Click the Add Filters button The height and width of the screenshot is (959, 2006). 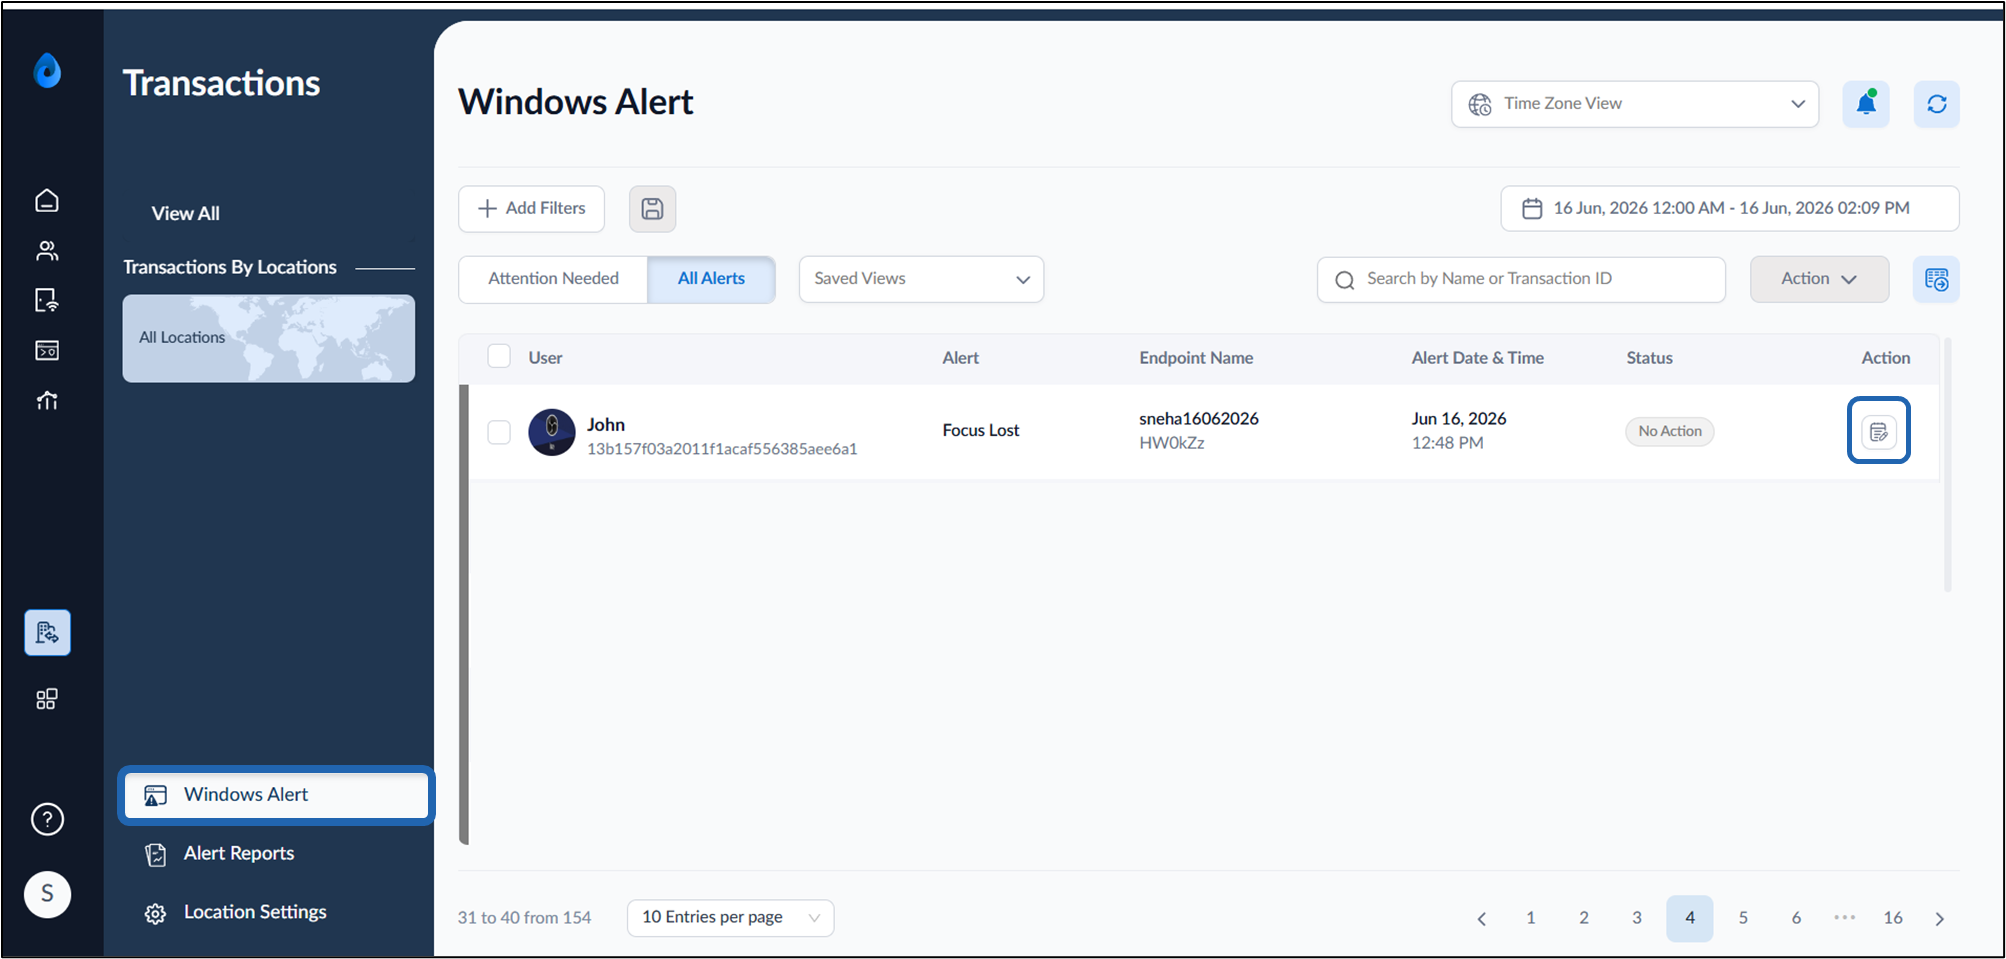click(531, 209)
